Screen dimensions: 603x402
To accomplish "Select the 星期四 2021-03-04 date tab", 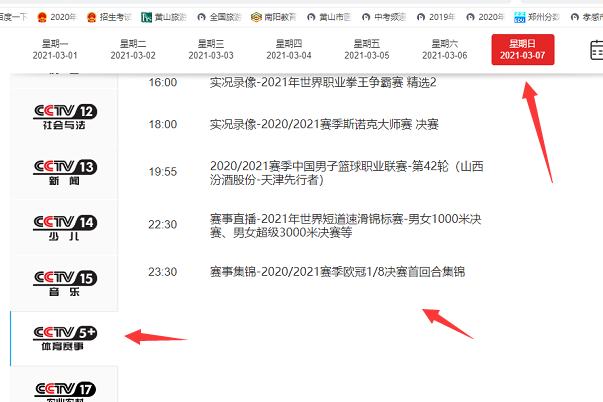I will (x=289, y=50).
